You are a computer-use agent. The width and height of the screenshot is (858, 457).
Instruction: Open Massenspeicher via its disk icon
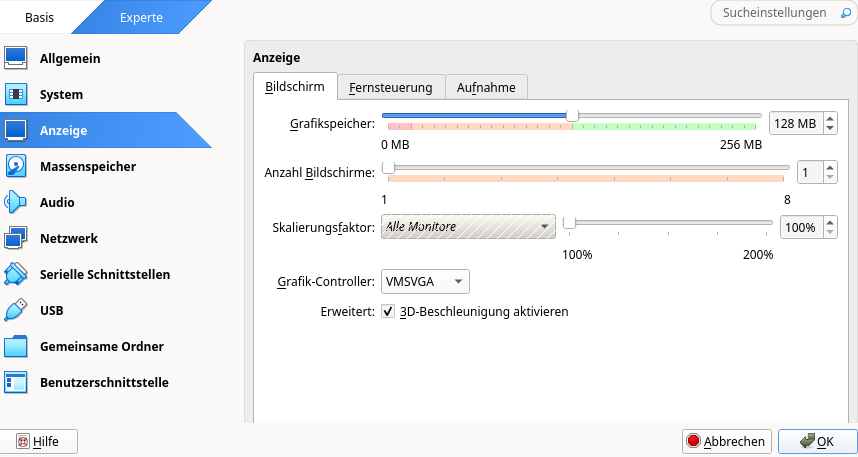coord(16,166)
